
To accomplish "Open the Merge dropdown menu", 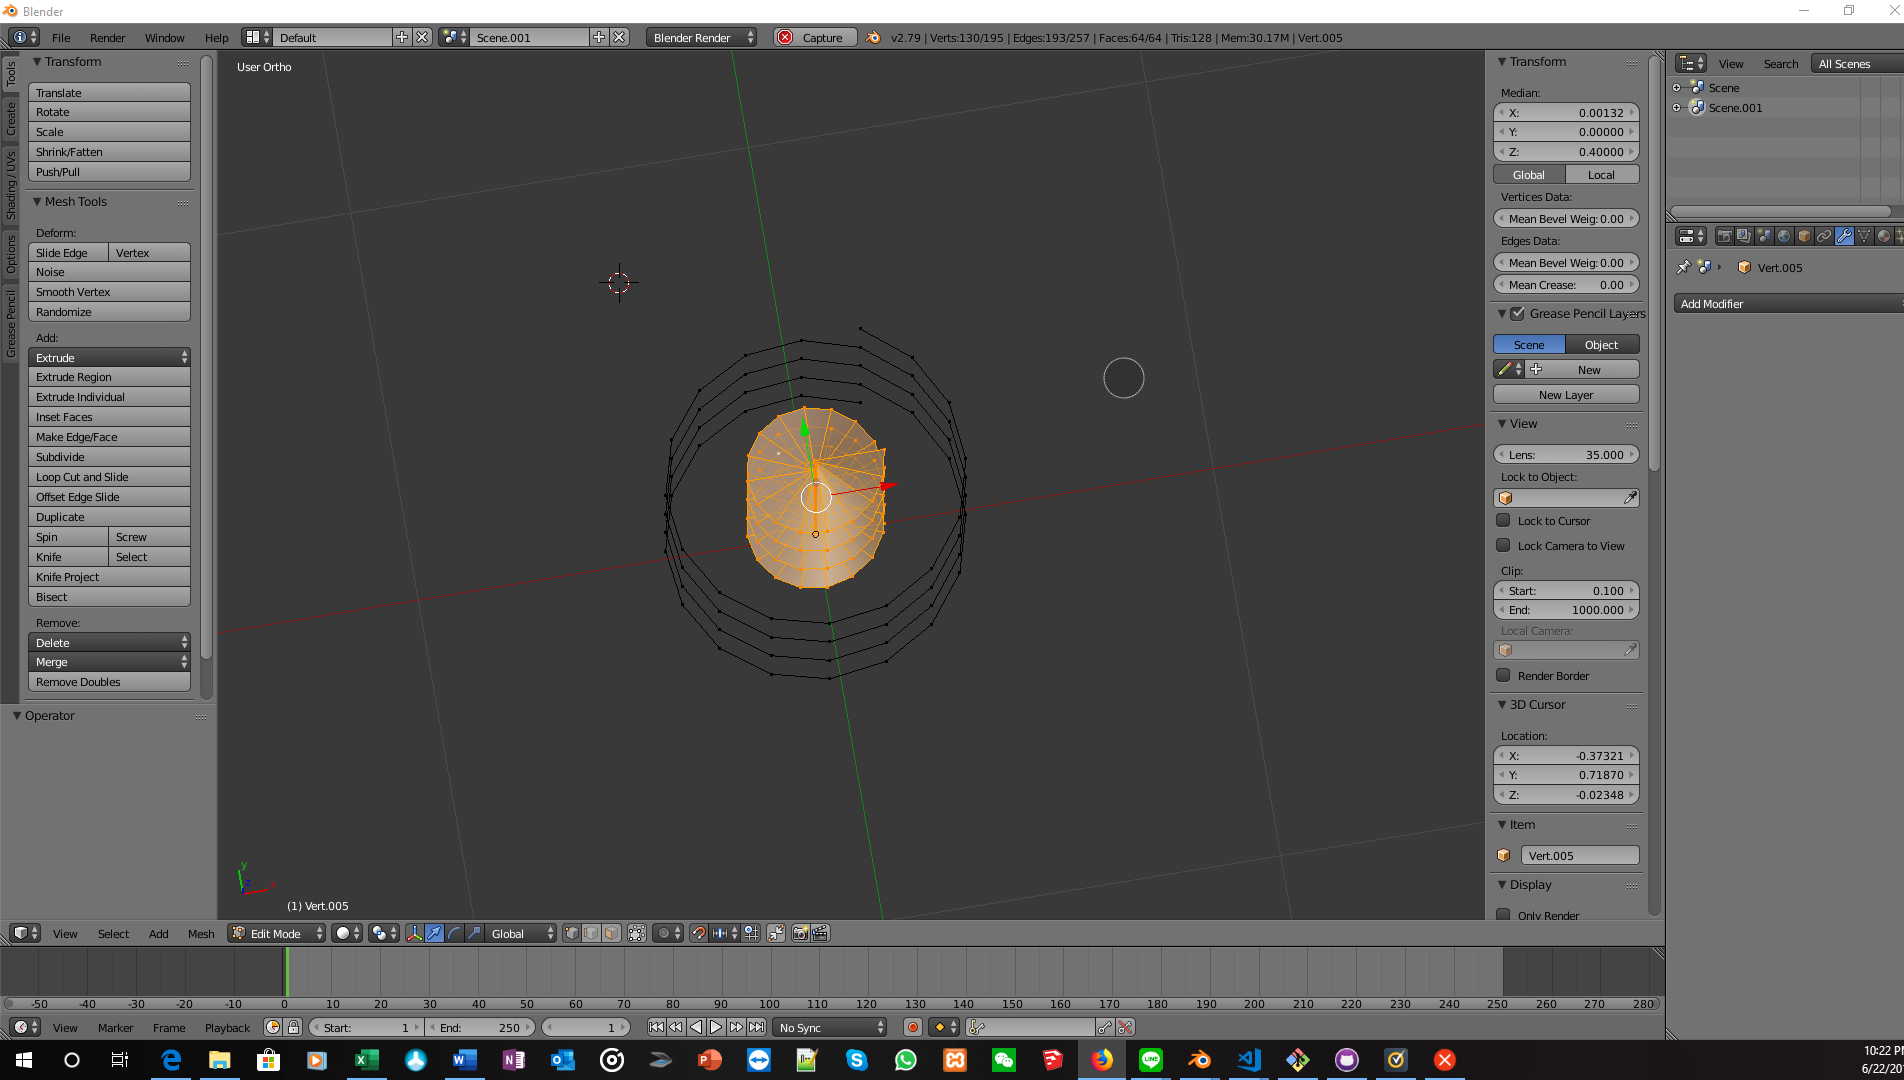I will coord(109,662).
